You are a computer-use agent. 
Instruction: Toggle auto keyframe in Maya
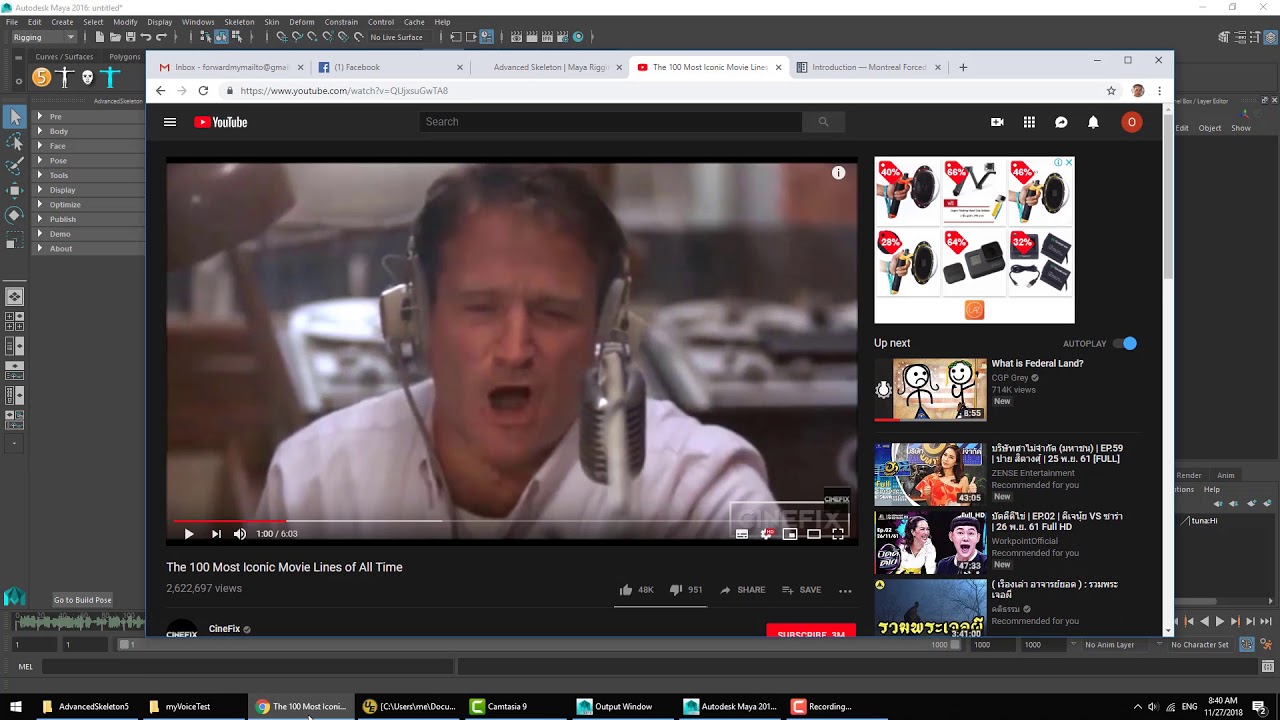[x=1248, y=645]
